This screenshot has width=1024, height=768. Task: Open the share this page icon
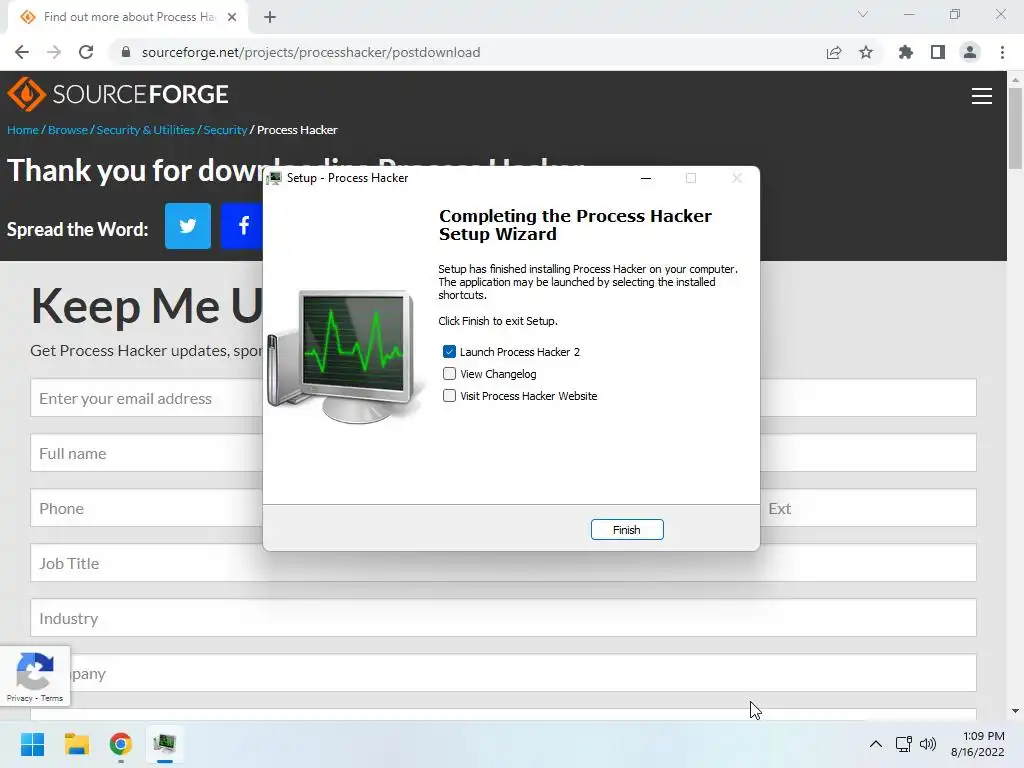(834, 52)
